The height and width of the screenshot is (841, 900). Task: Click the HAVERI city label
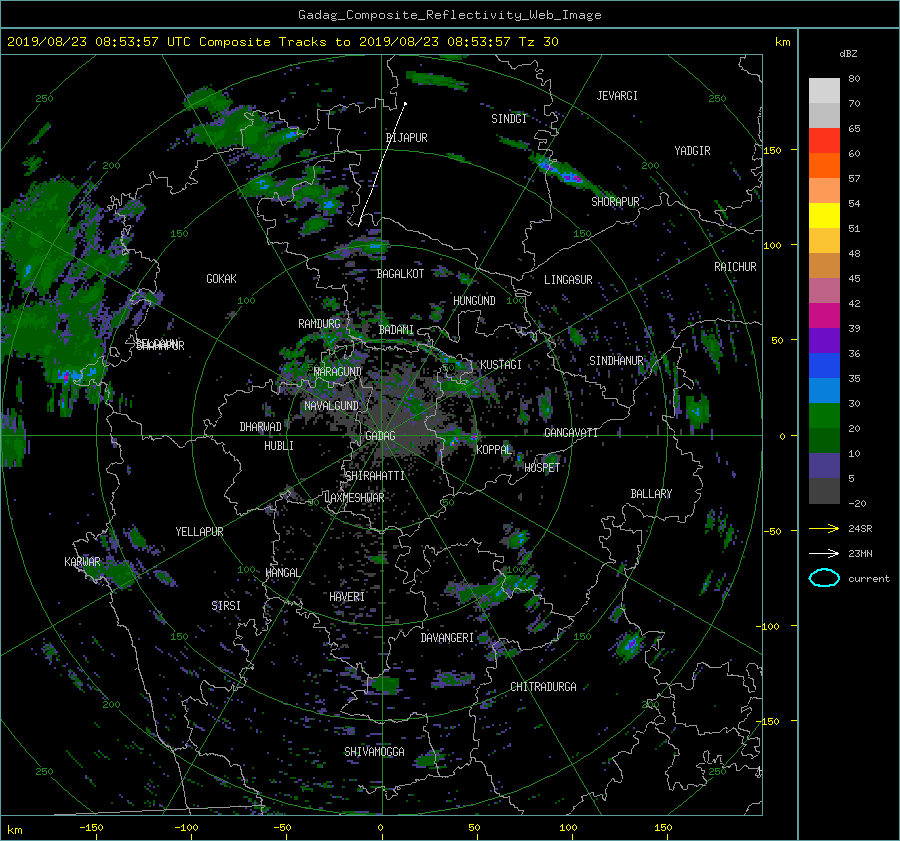[x=347, y=597]
